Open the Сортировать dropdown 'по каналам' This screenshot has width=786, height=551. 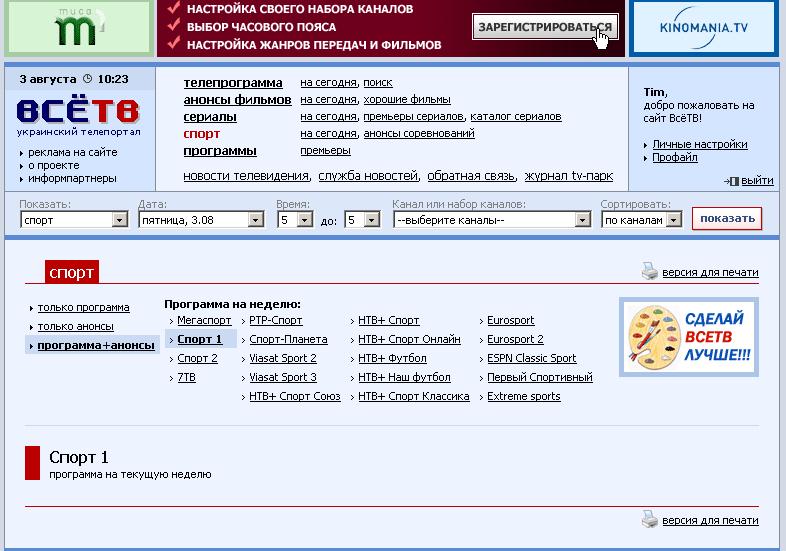(x=641, y=220)
